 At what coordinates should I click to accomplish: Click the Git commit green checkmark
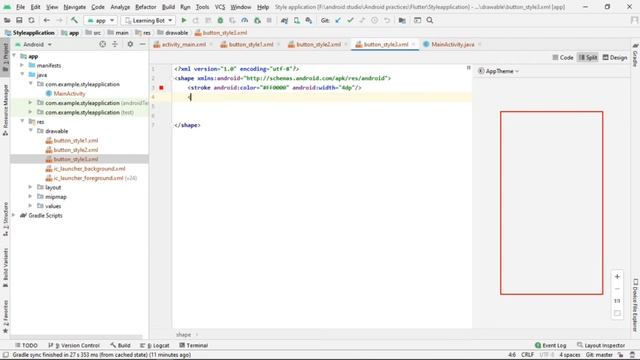coord(350,20)
